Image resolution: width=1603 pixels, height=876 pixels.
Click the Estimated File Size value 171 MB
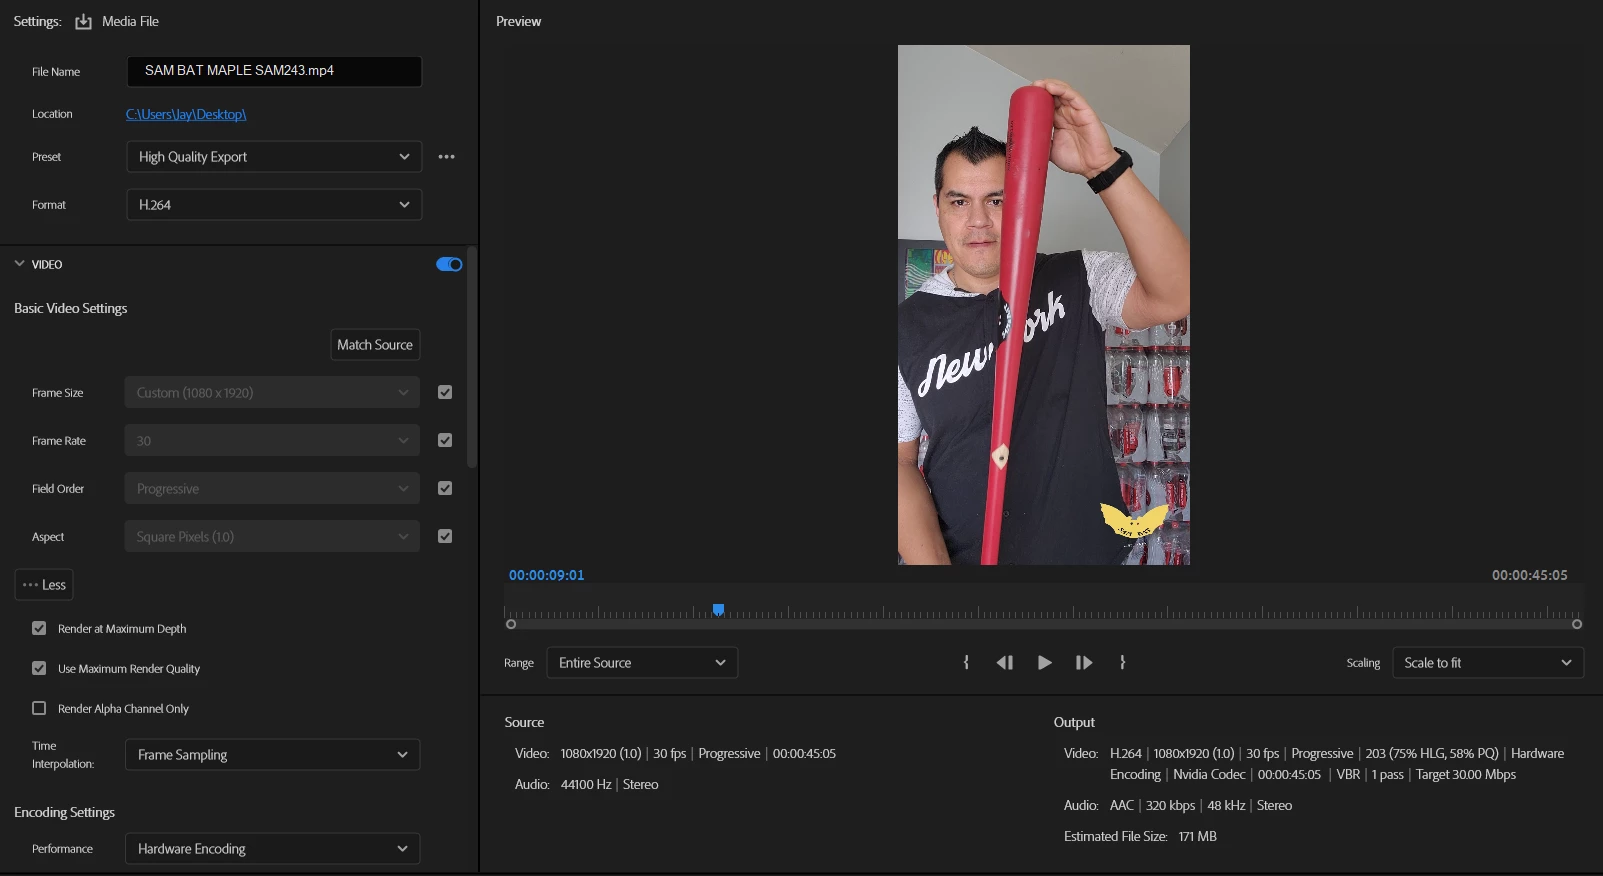tap(1198, 837)
